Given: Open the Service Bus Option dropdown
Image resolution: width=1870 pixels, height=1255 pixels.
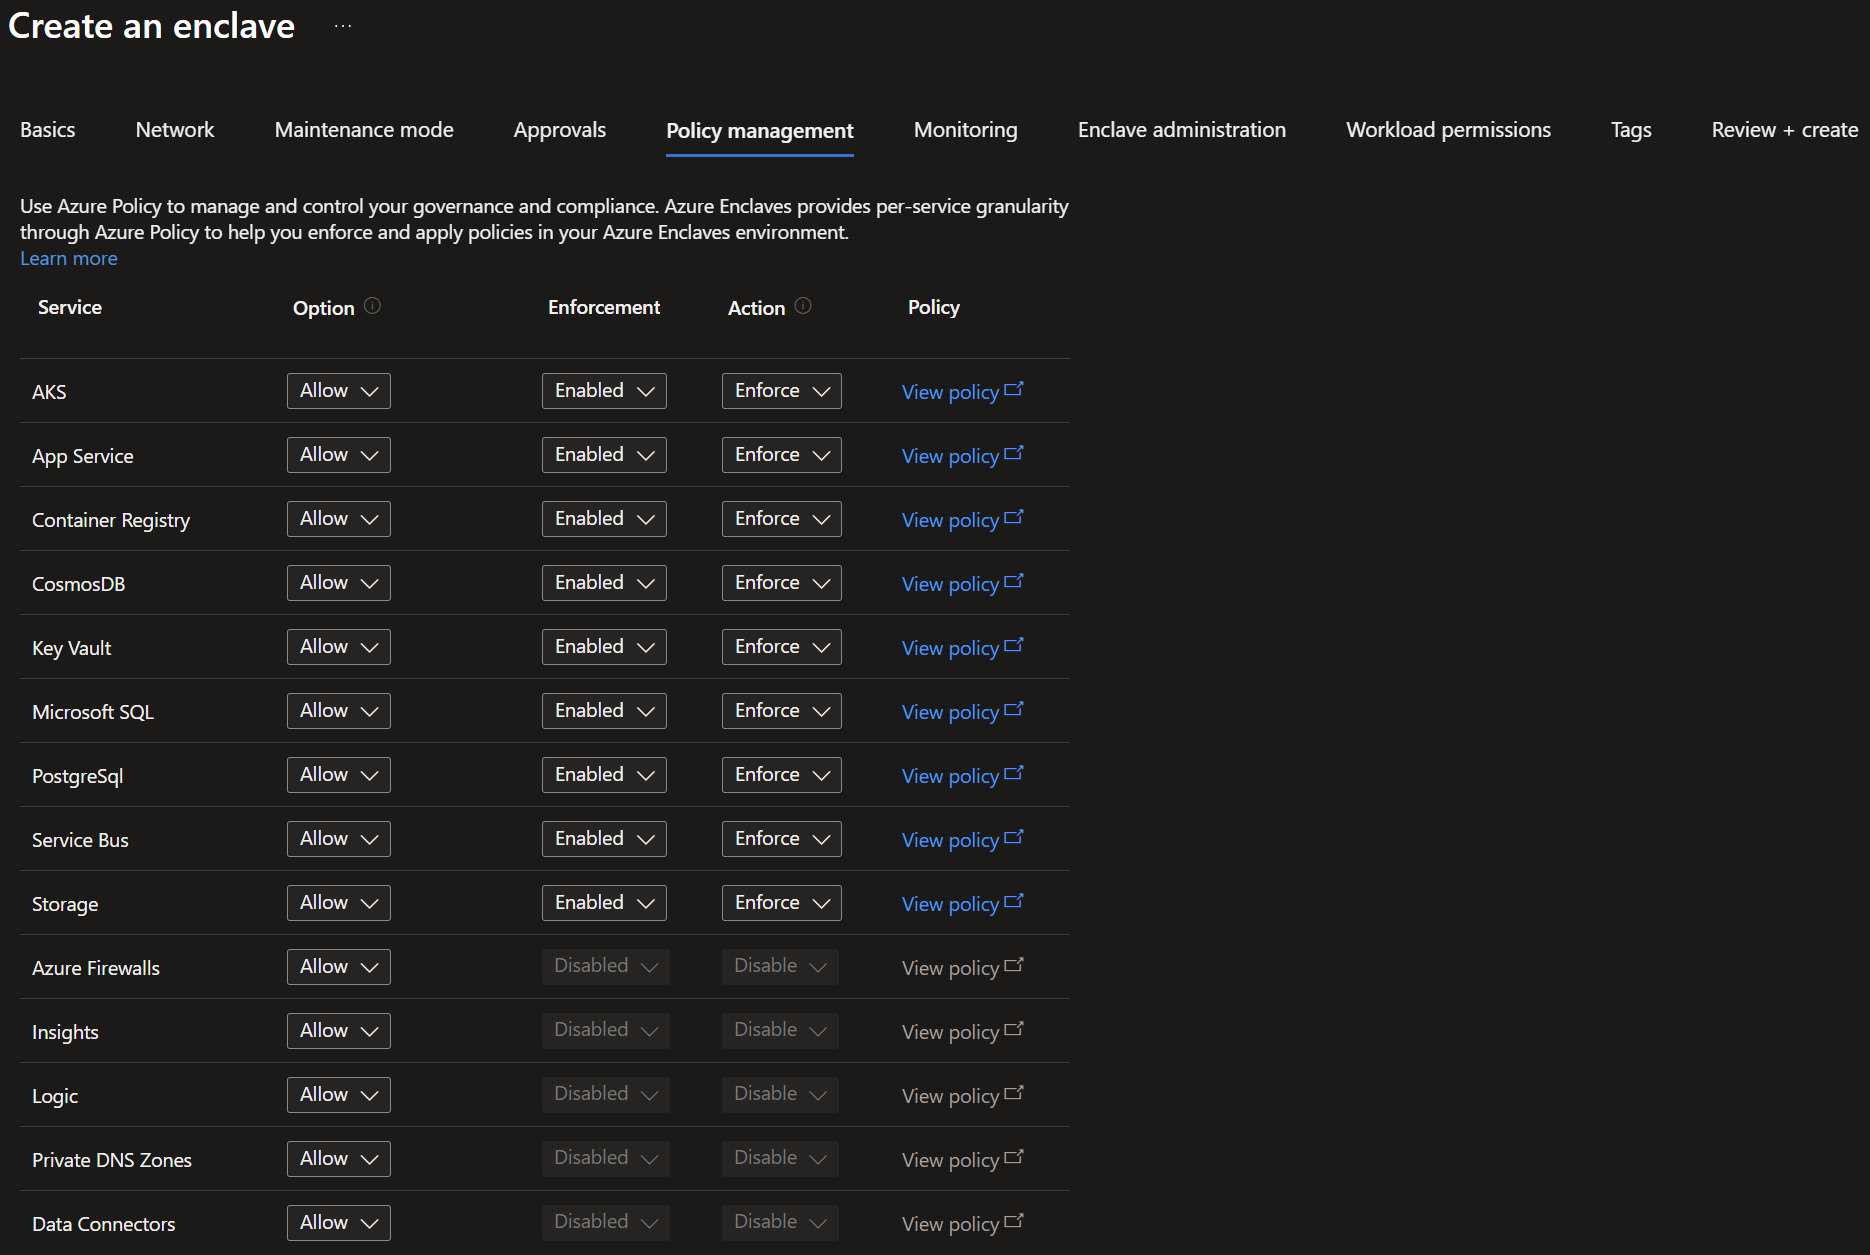Looking at the screenshot, I should click(x=339, y=839).
